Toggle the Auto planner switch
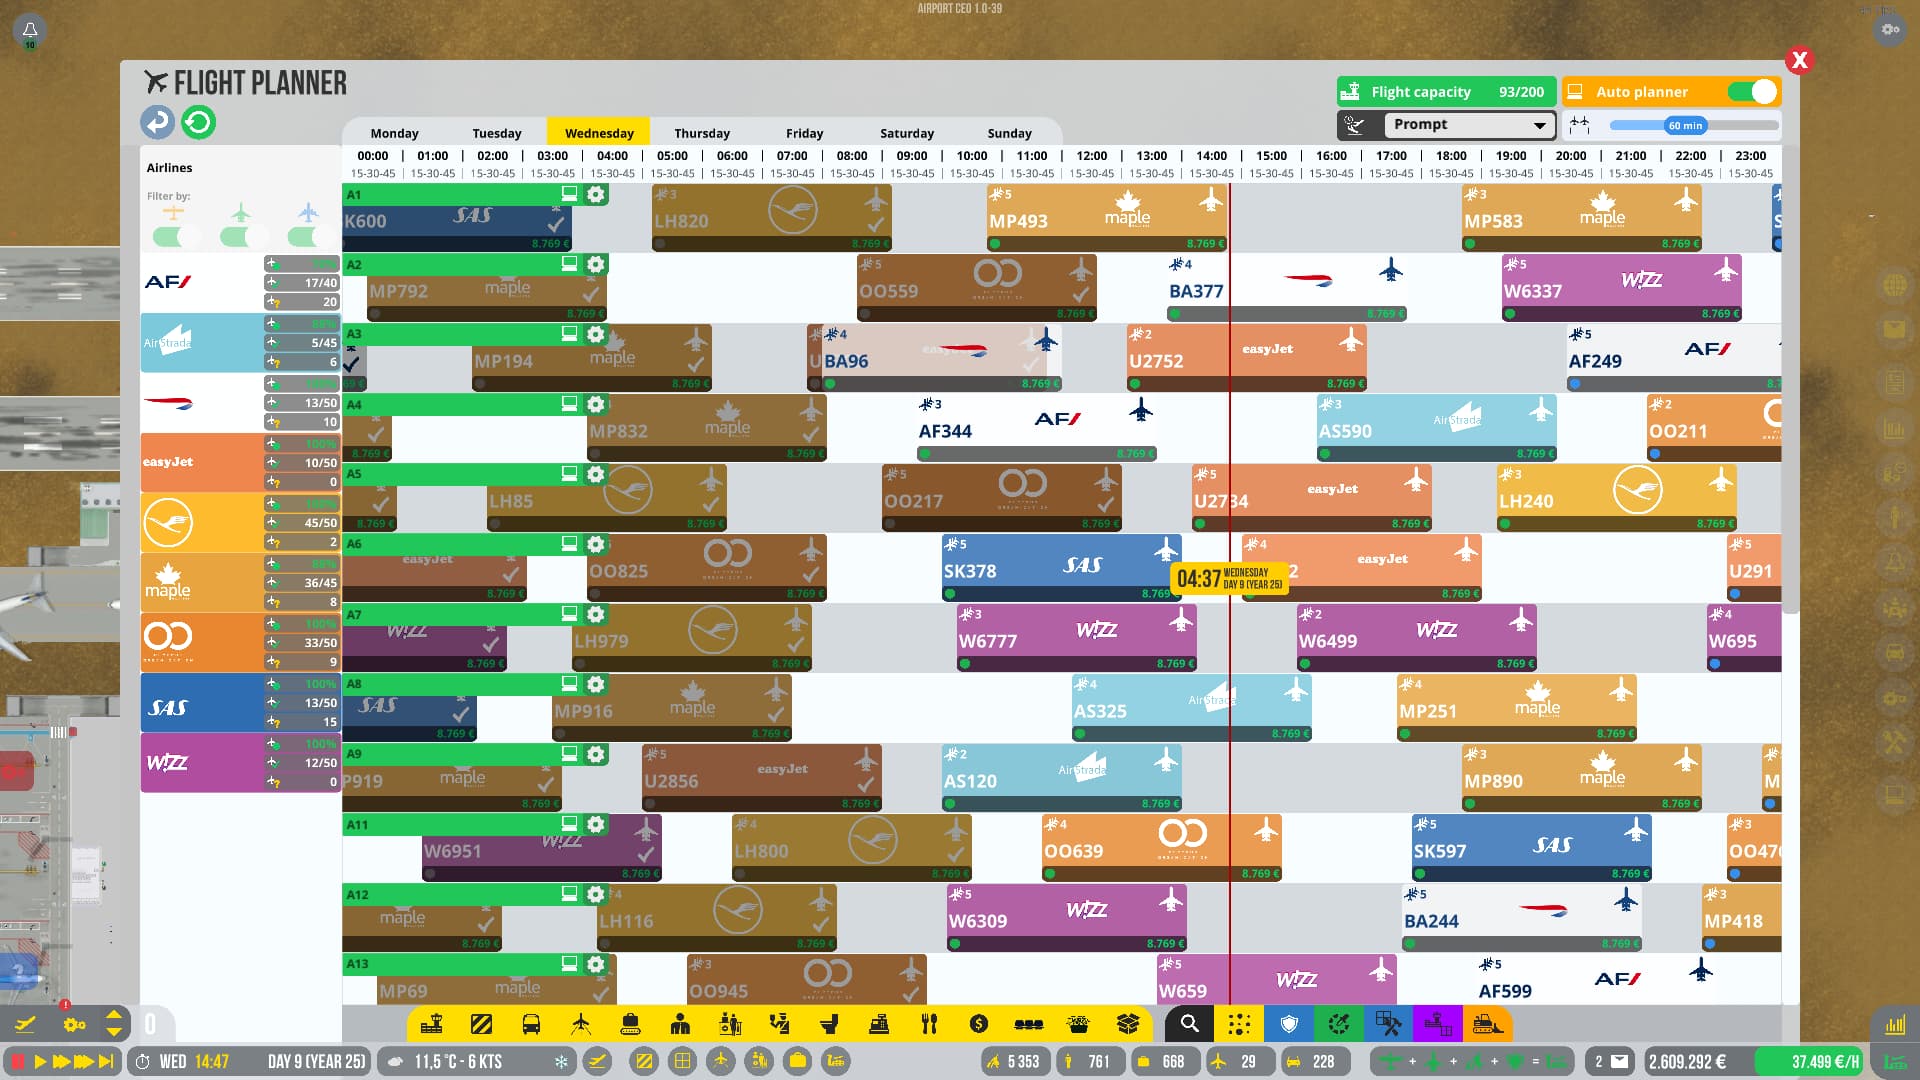Image resolution: width=1920 pixels, height=1080 pixels. click(1752, 92)
